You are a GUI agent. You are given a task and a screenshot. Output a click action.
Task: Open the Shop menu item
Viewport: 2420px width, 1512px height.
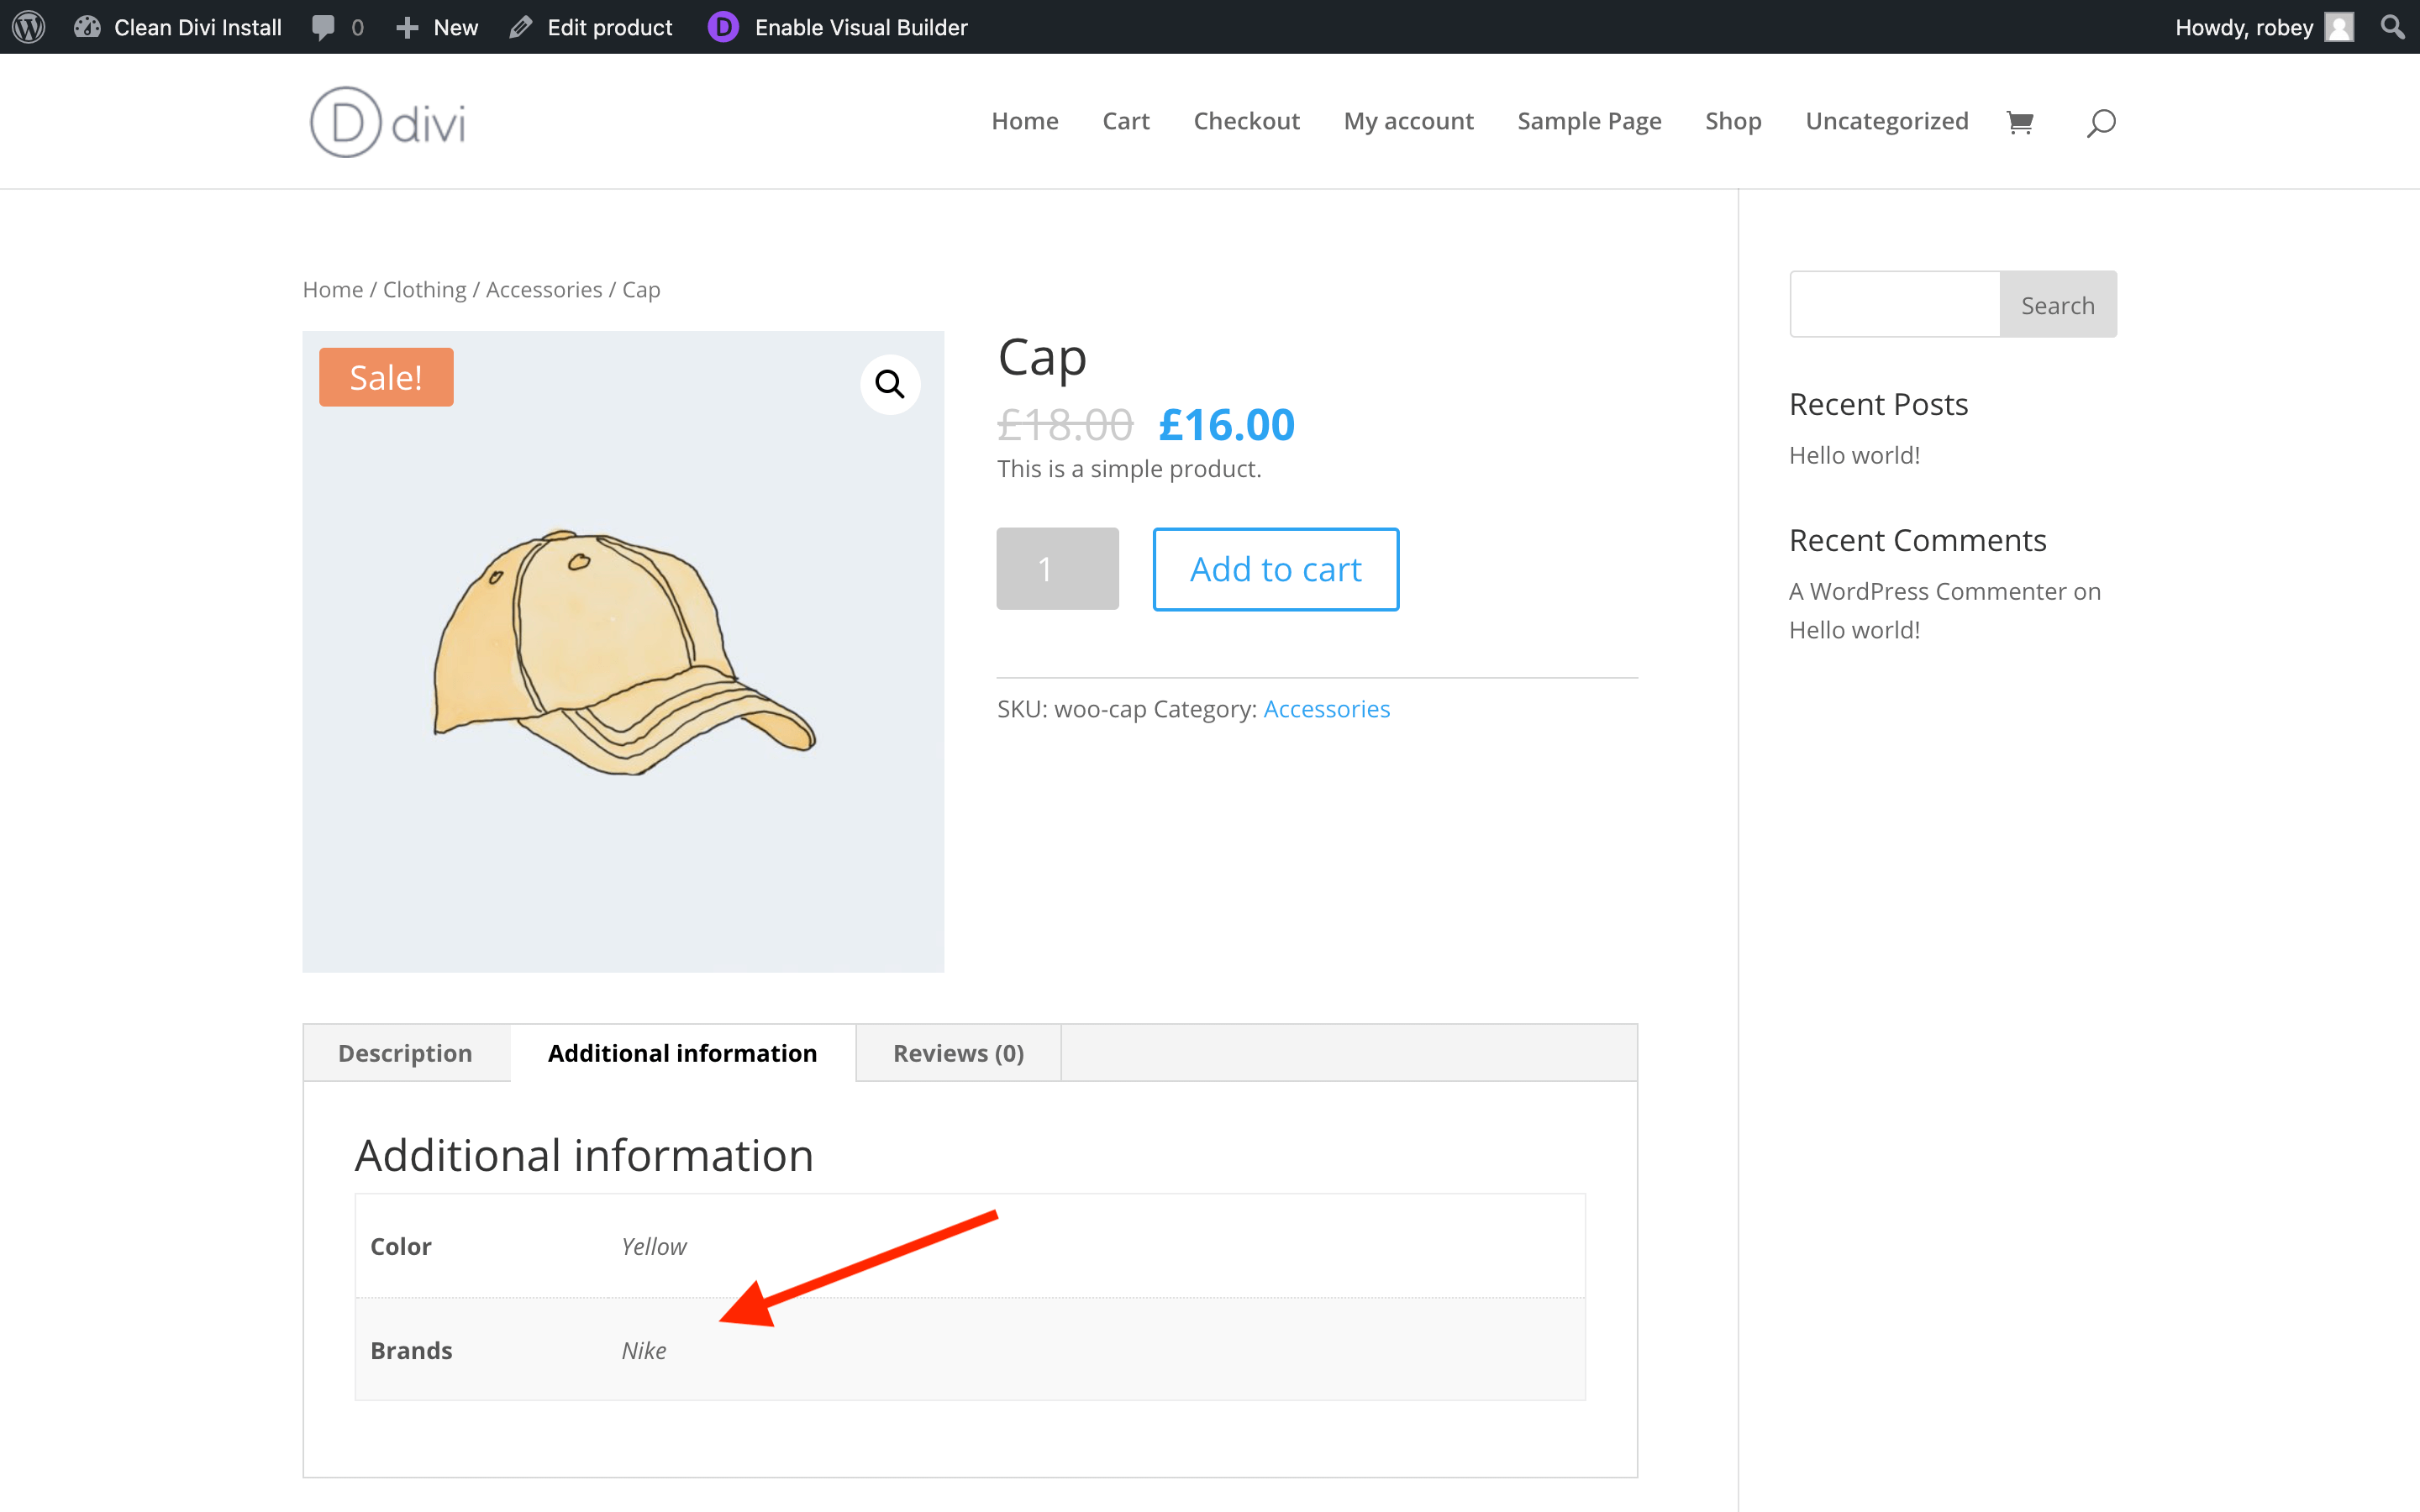click(x=1730, y=120)
